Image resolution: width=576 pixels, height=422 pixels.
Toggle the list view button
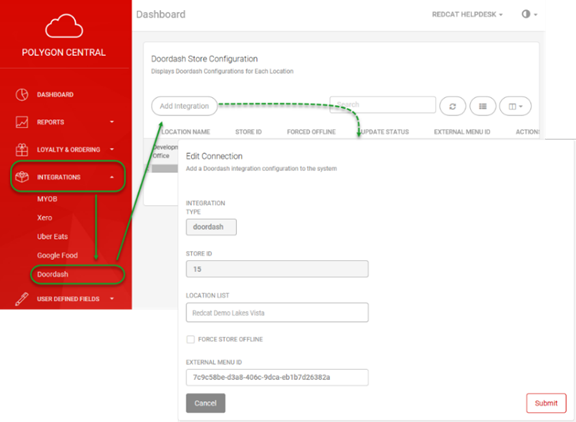(483, 106)
